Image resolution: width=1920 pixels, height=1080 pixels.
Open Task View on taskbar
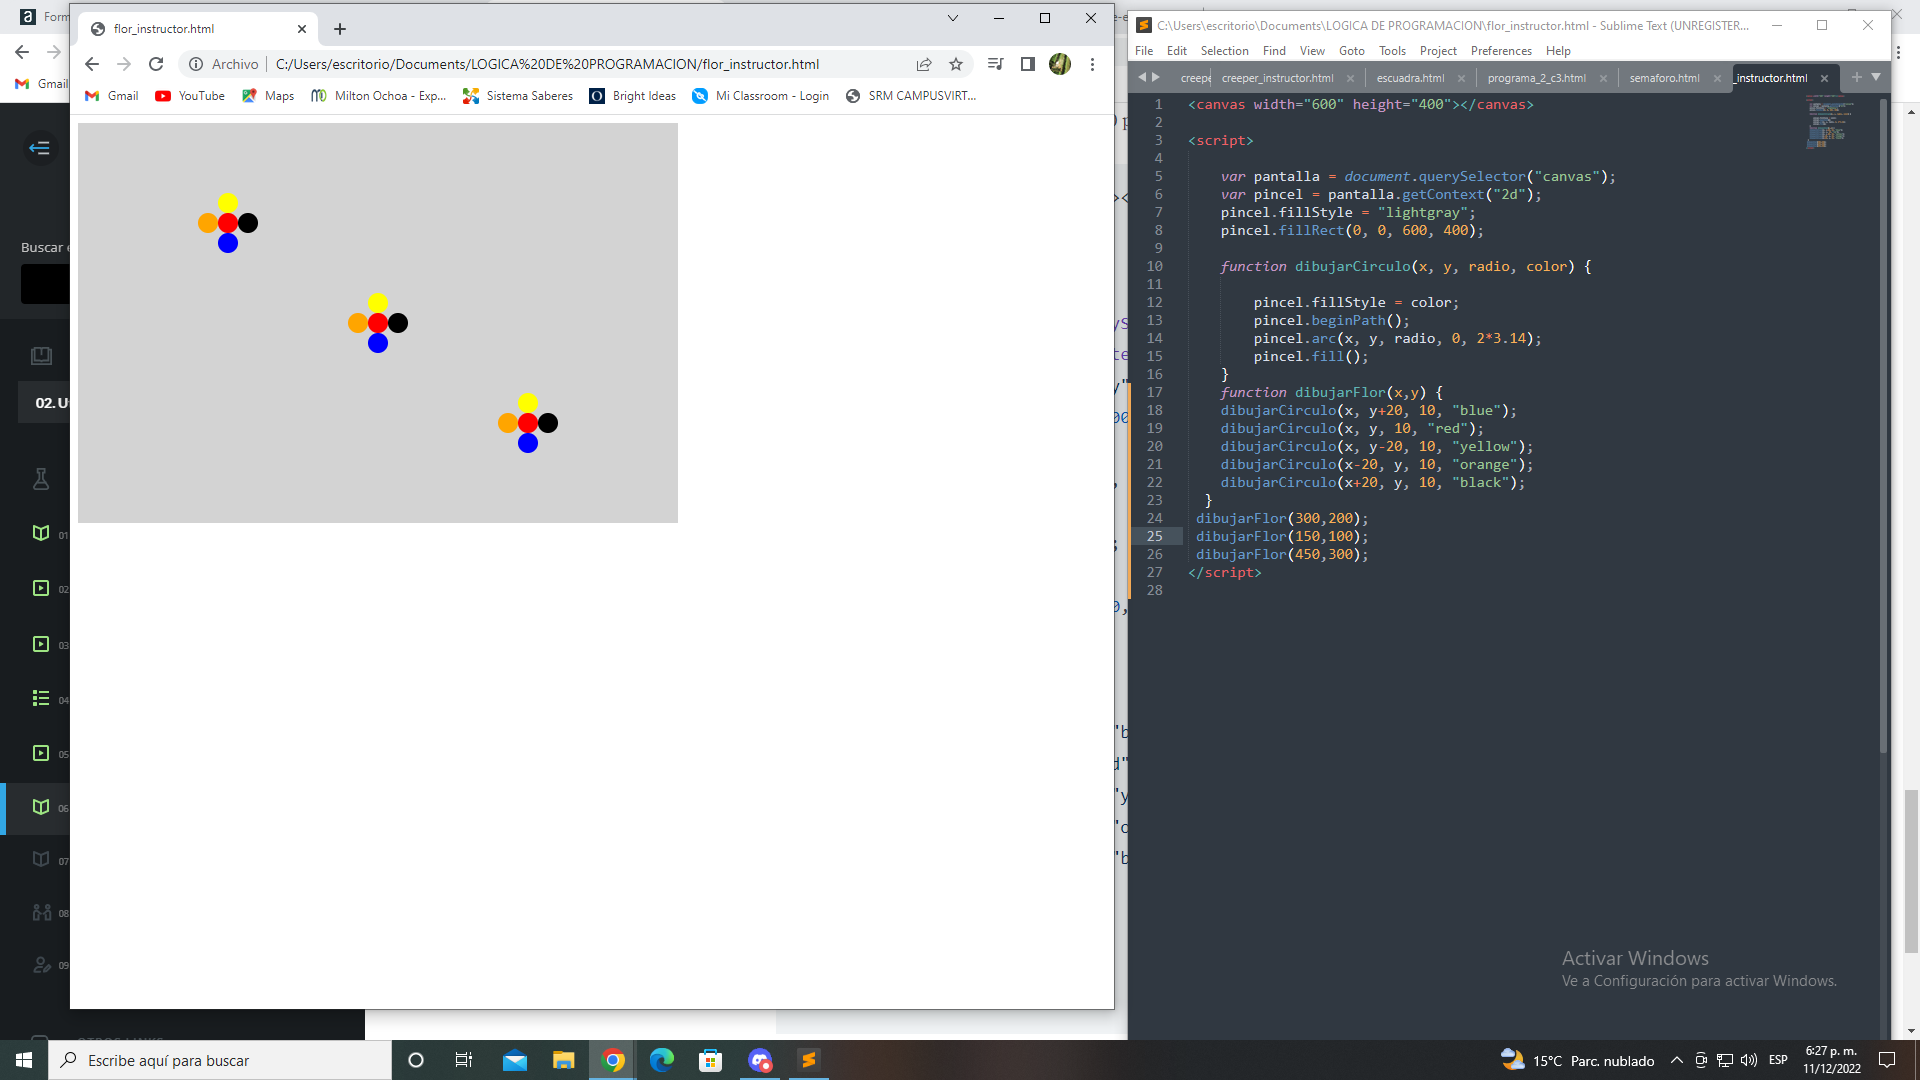(464, 1060)
